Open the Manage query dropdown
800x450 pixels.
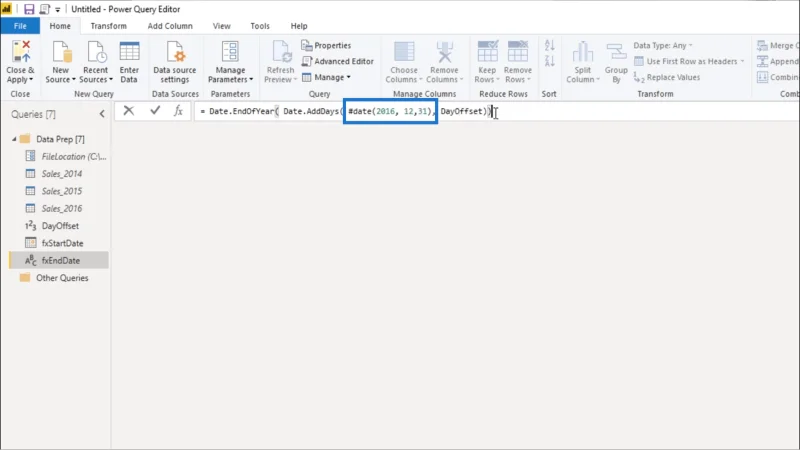327,77
